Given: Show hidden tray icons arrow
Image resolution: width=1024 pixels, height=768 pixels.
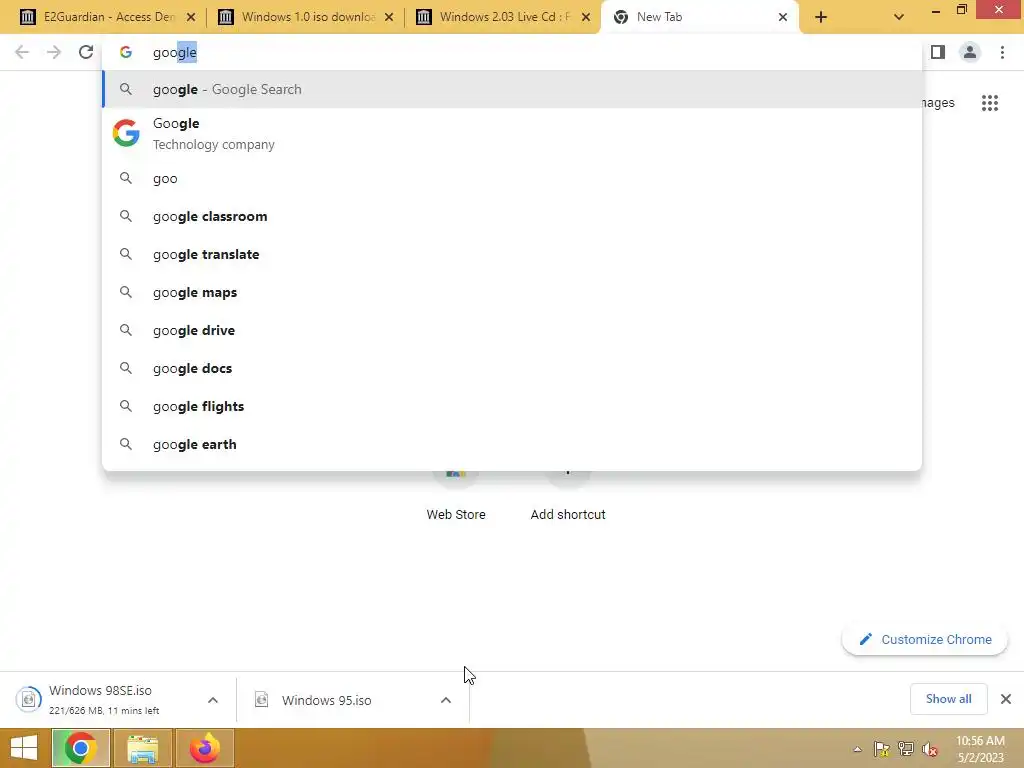Looking at the screenshot, I should click(x=857, y=749).
